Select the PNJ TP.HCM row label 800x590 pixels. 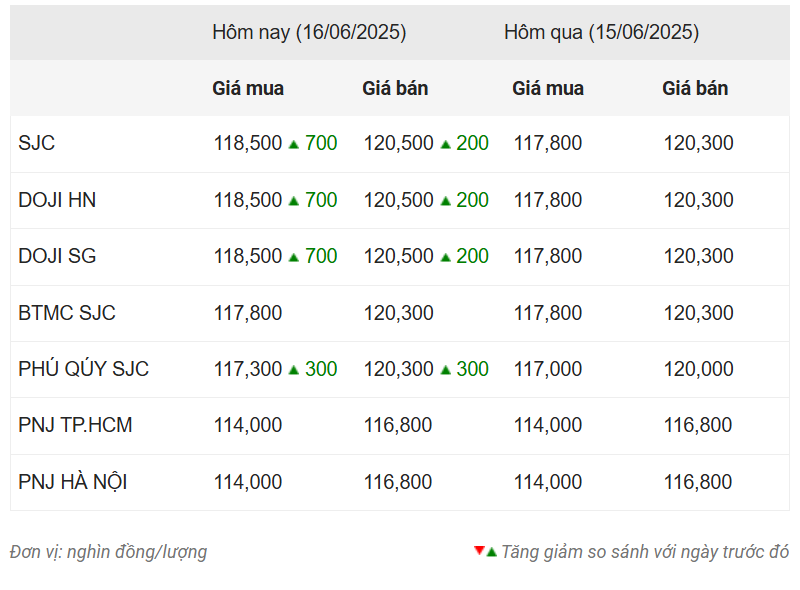point(75,425)
